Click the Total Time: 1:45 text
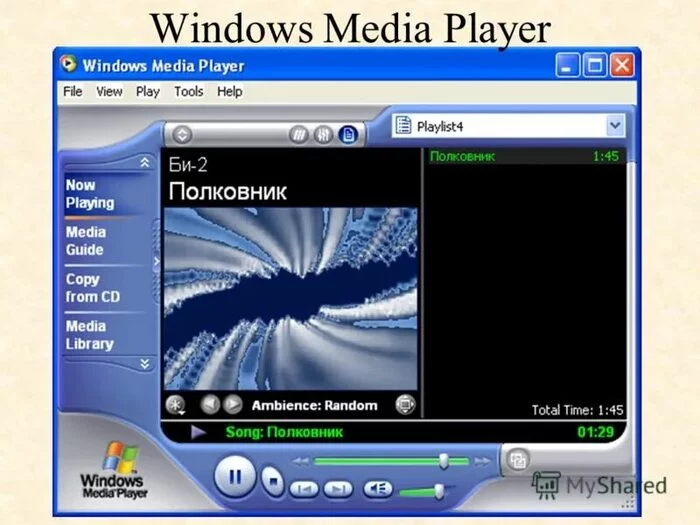This screenshot has width=700, height=525. tap(577, 410)
